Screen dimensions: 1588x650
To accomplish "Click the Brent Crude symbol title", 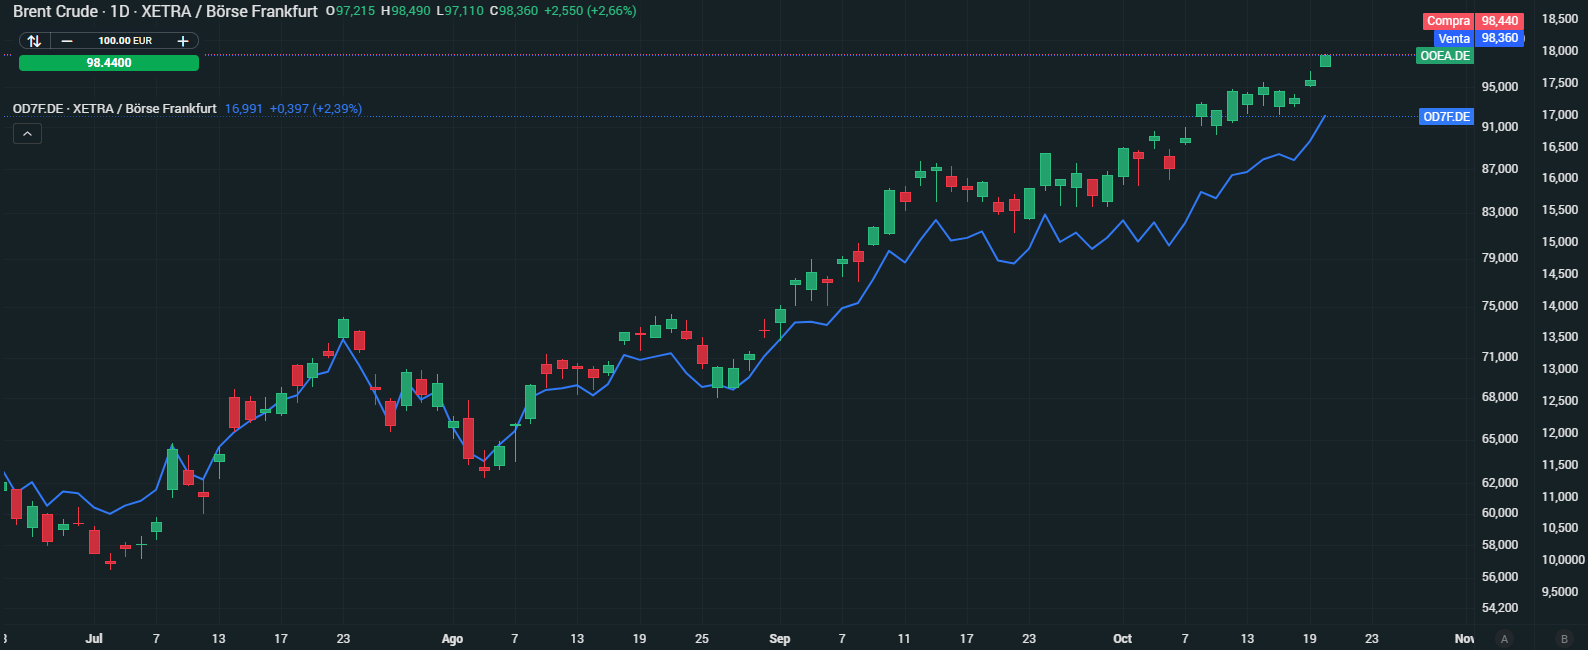I will click(x=56, y=11).
